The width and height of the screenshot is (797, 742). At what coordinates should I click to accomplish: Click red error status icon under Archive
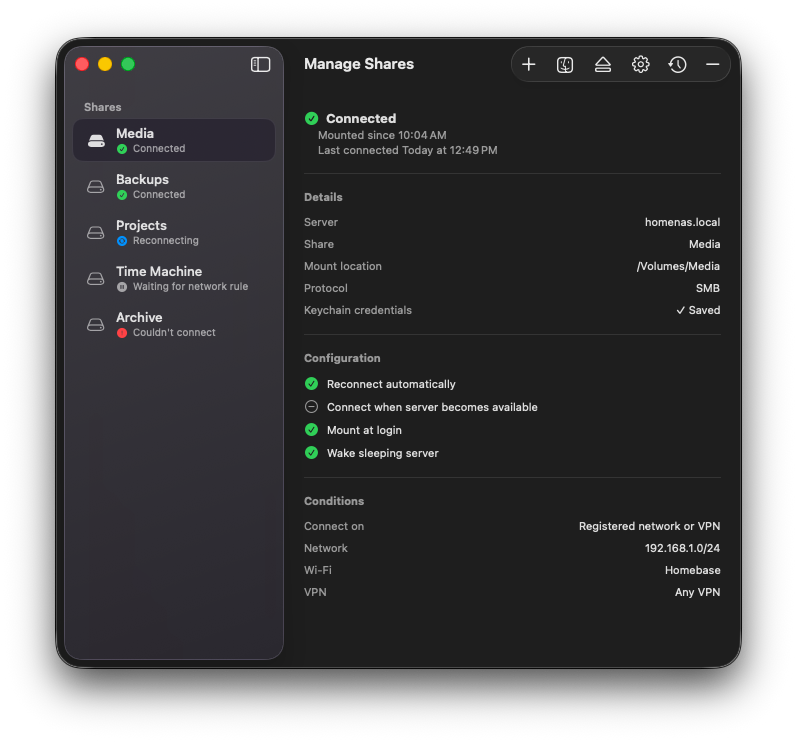point(122,333)
